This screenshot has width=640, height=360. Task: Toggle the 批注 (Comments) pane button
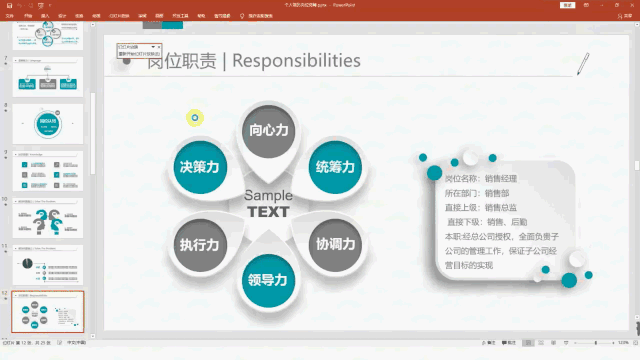tap(509, 343)
